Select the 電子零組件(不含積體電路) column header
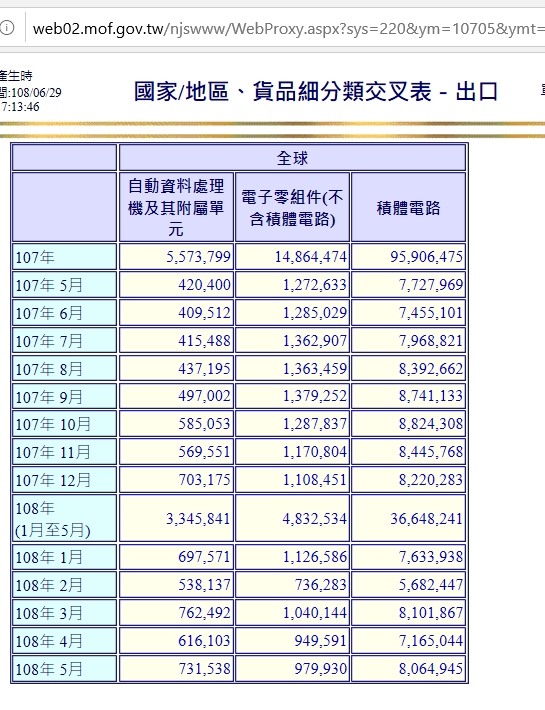This screenshot has width=545, height=710. (x=292, y=207)
